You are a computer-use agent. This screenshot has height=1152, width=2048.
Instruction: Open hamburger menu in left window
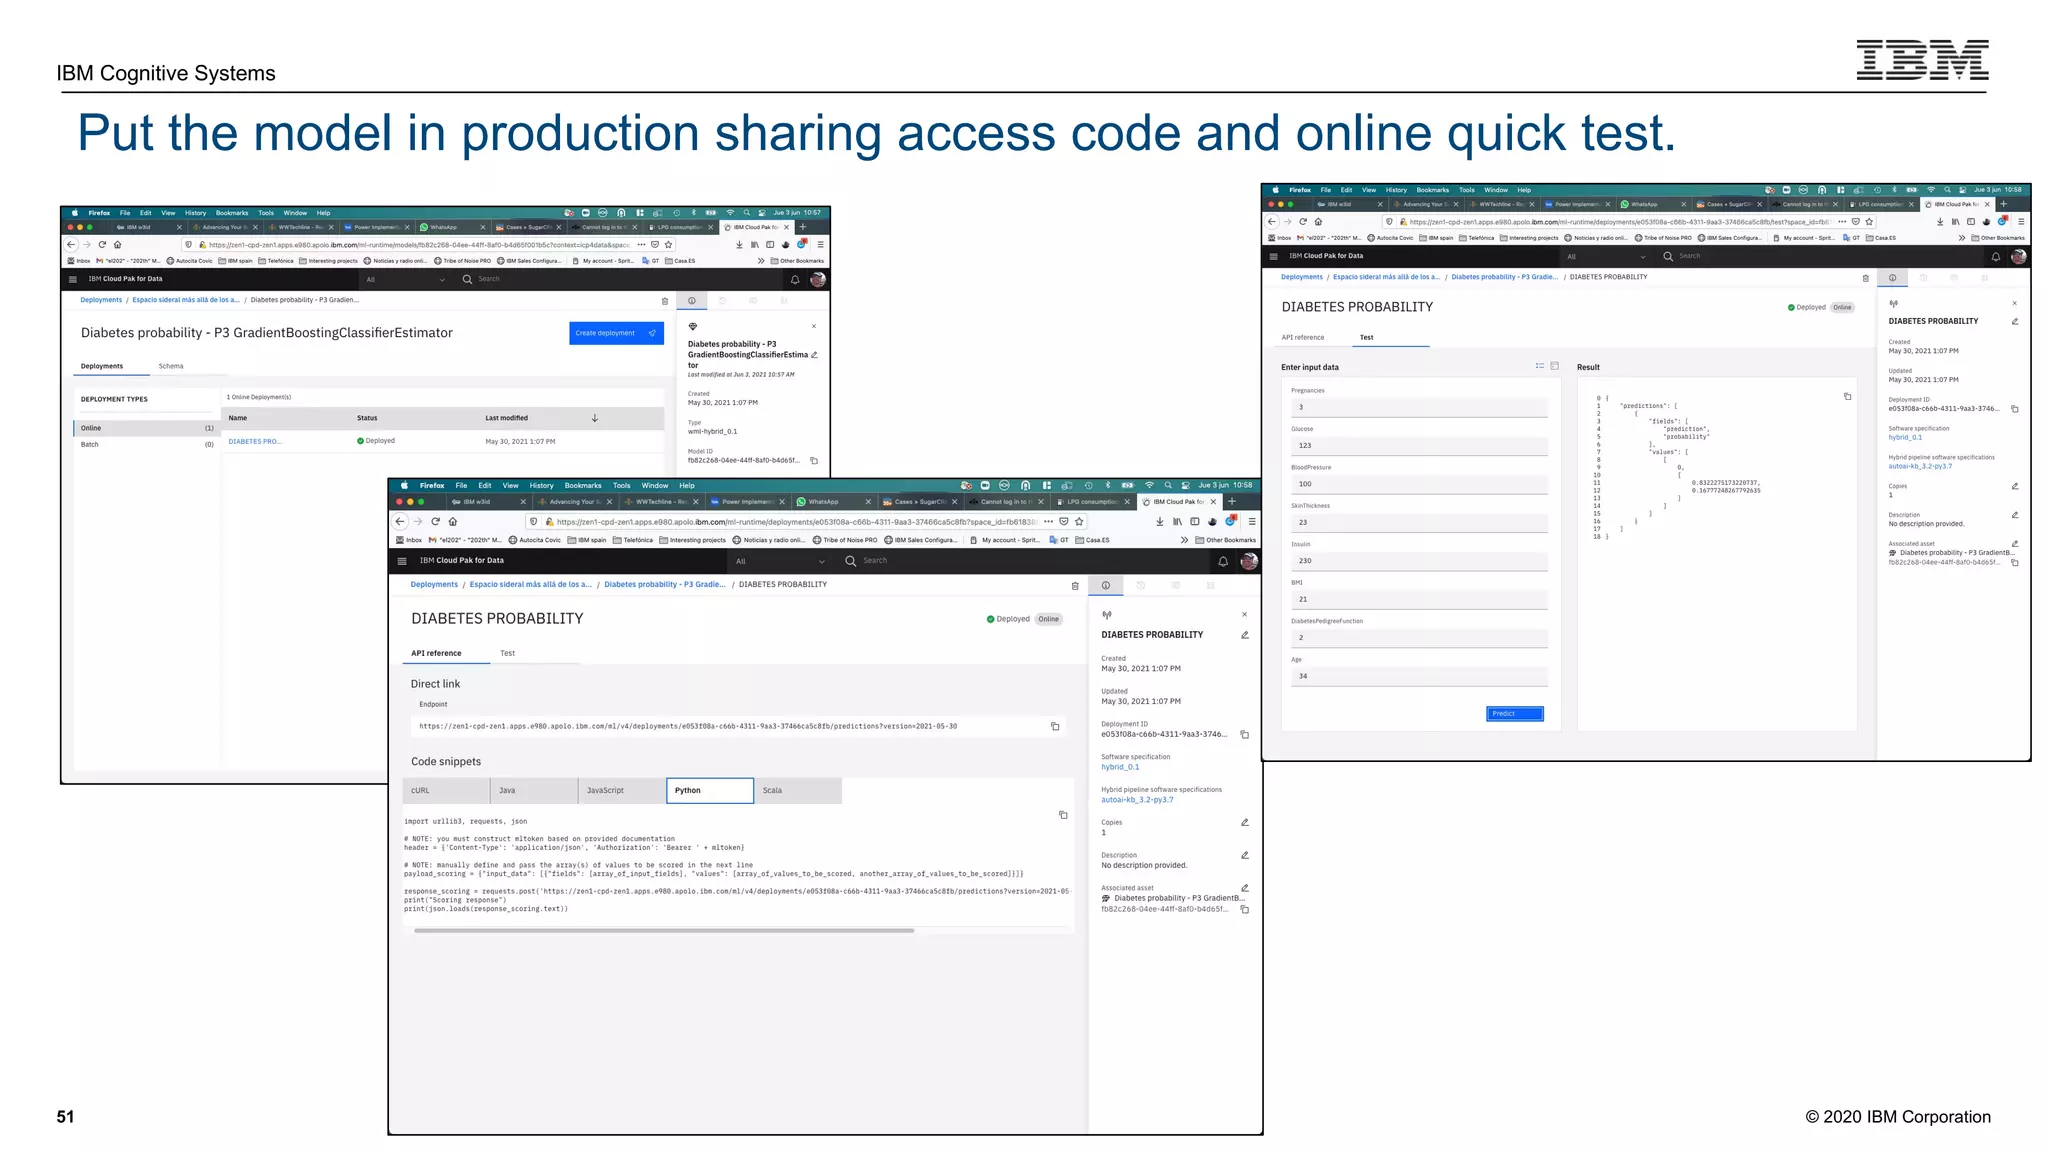pyautogui.click(x=73, y=279)
